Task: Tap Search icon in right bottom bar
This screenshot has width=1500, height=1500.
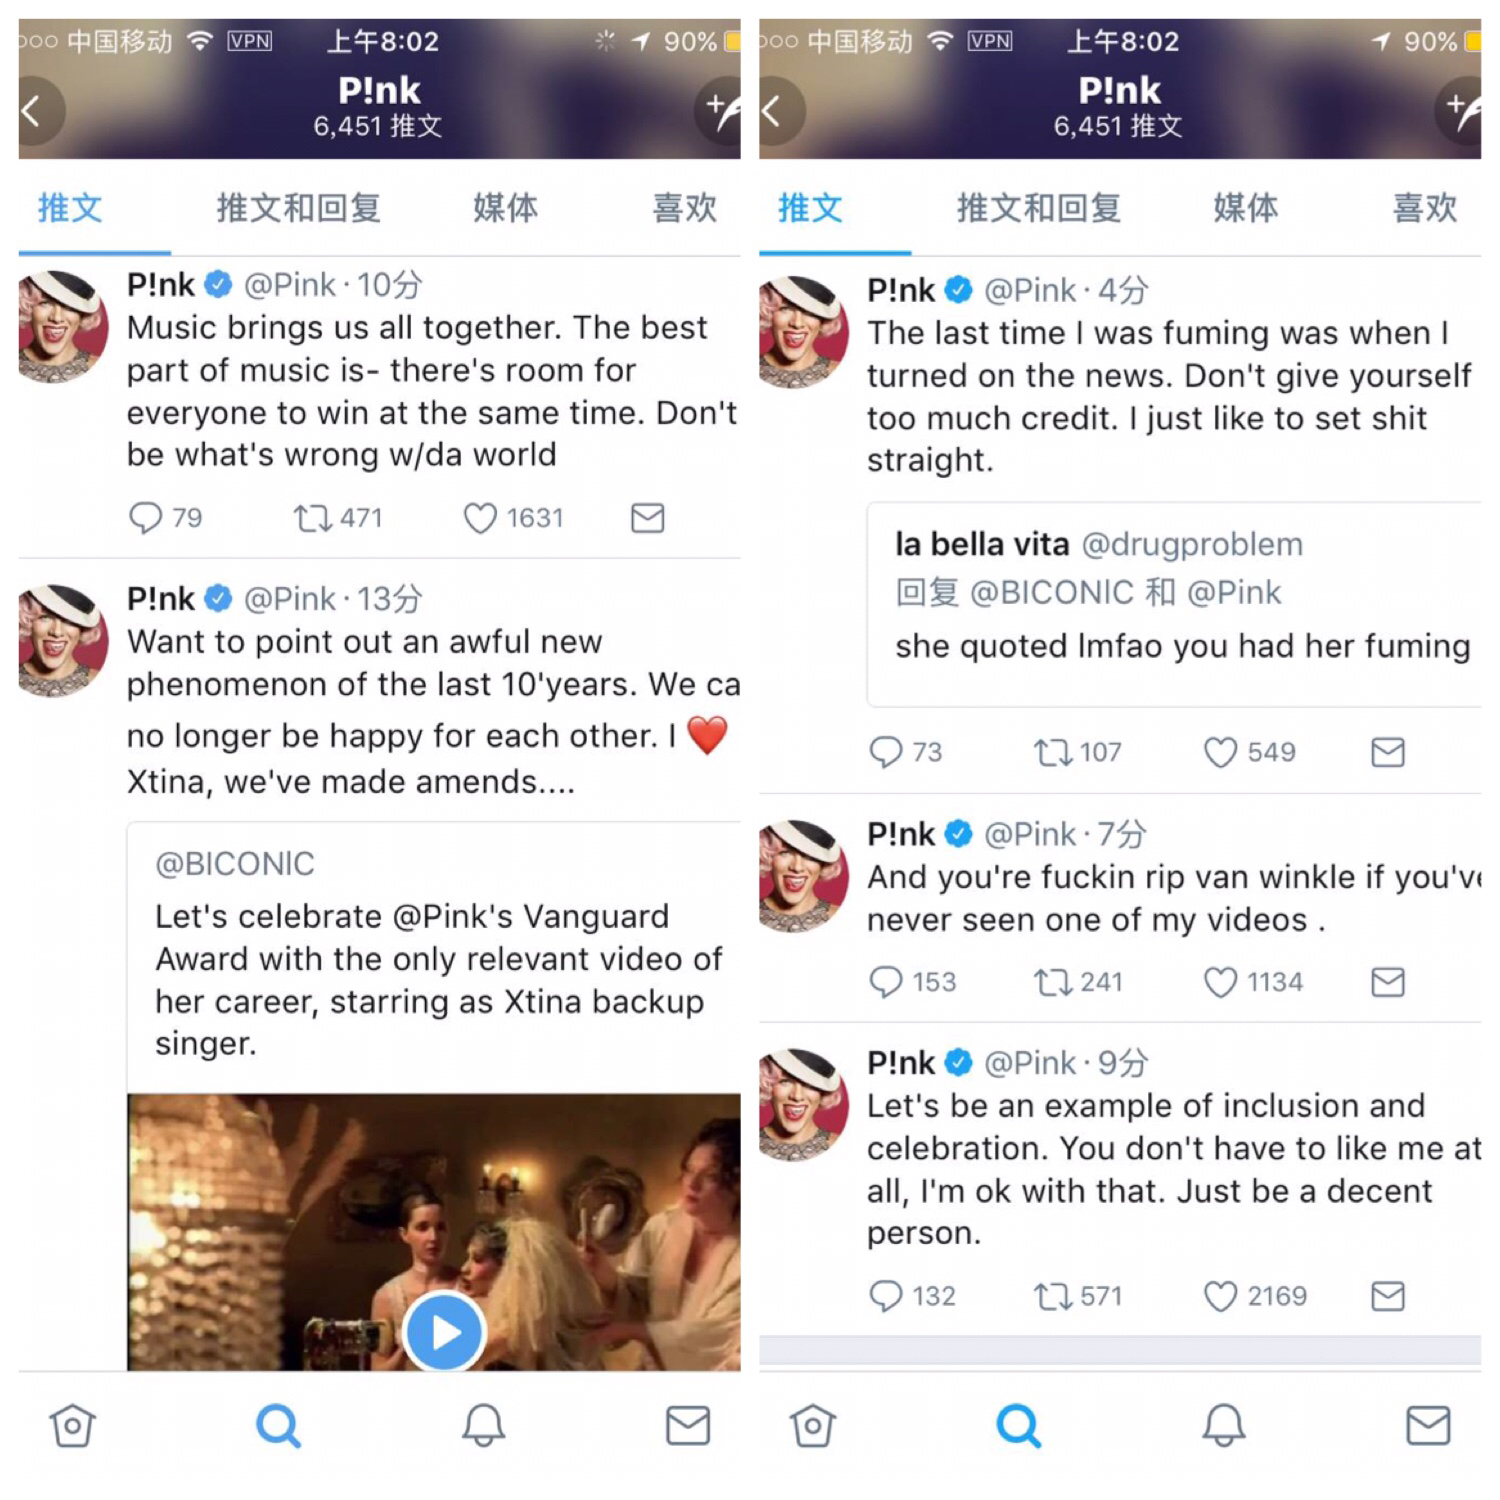Action: tap(1018, 1426)
